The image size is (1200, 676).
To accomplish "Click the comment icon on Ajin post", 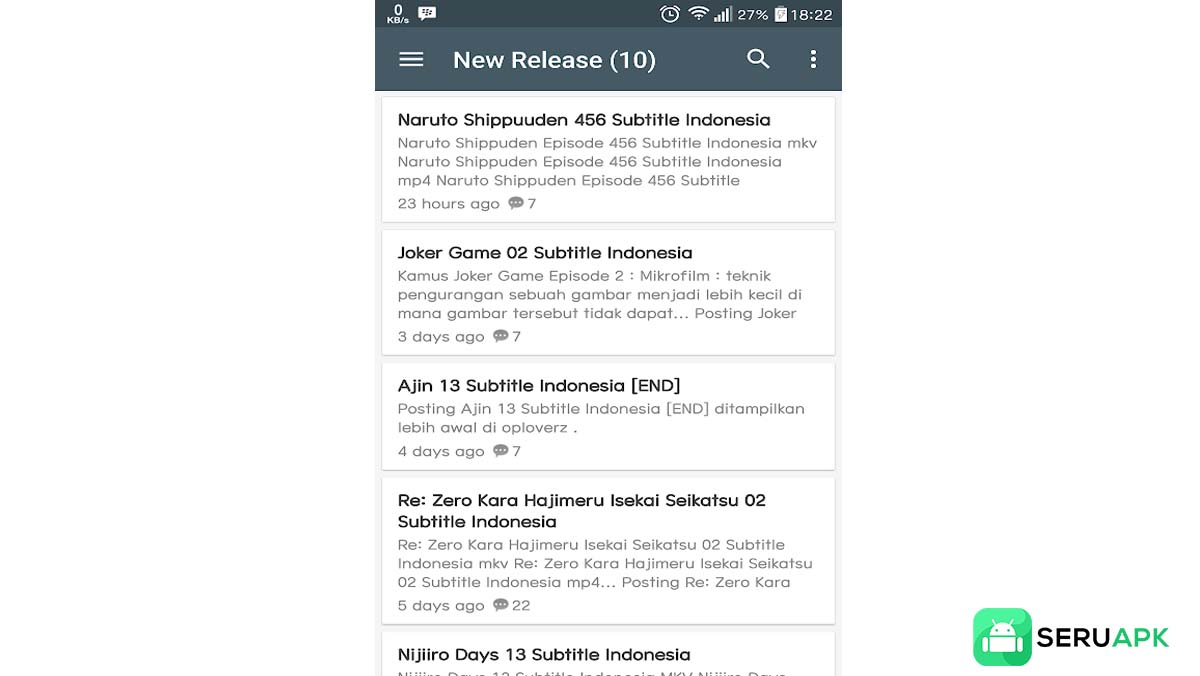I will click(501, 451).
